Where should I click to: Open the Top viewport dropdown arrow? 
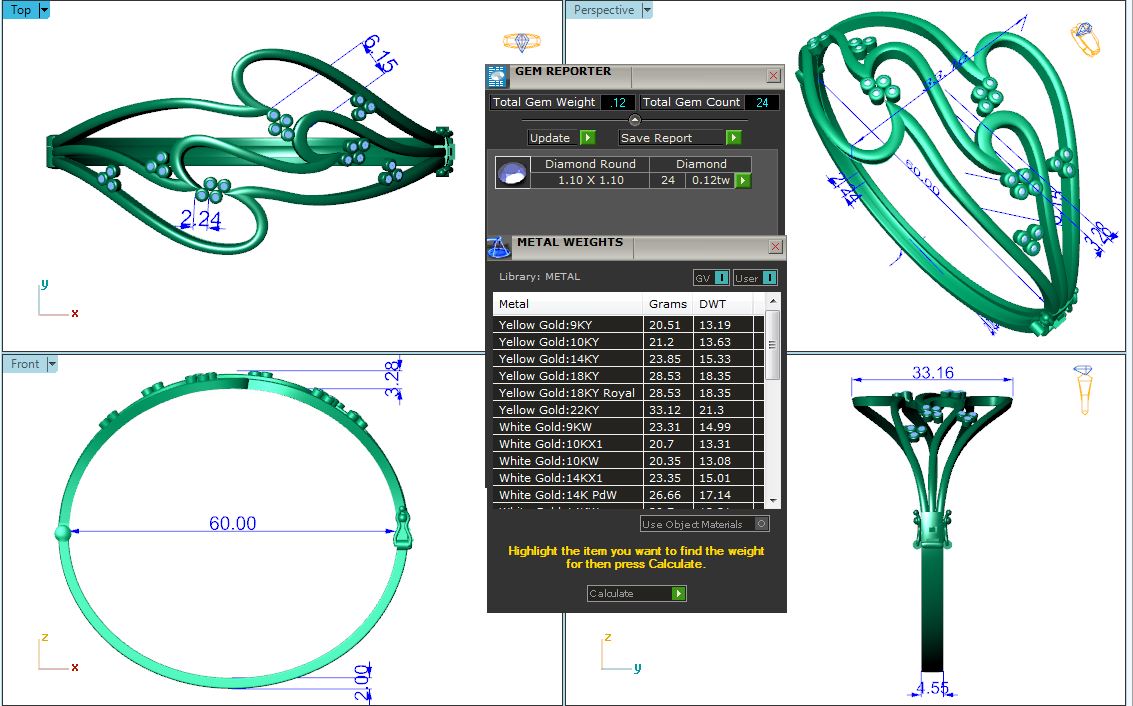tap(44, 10)
